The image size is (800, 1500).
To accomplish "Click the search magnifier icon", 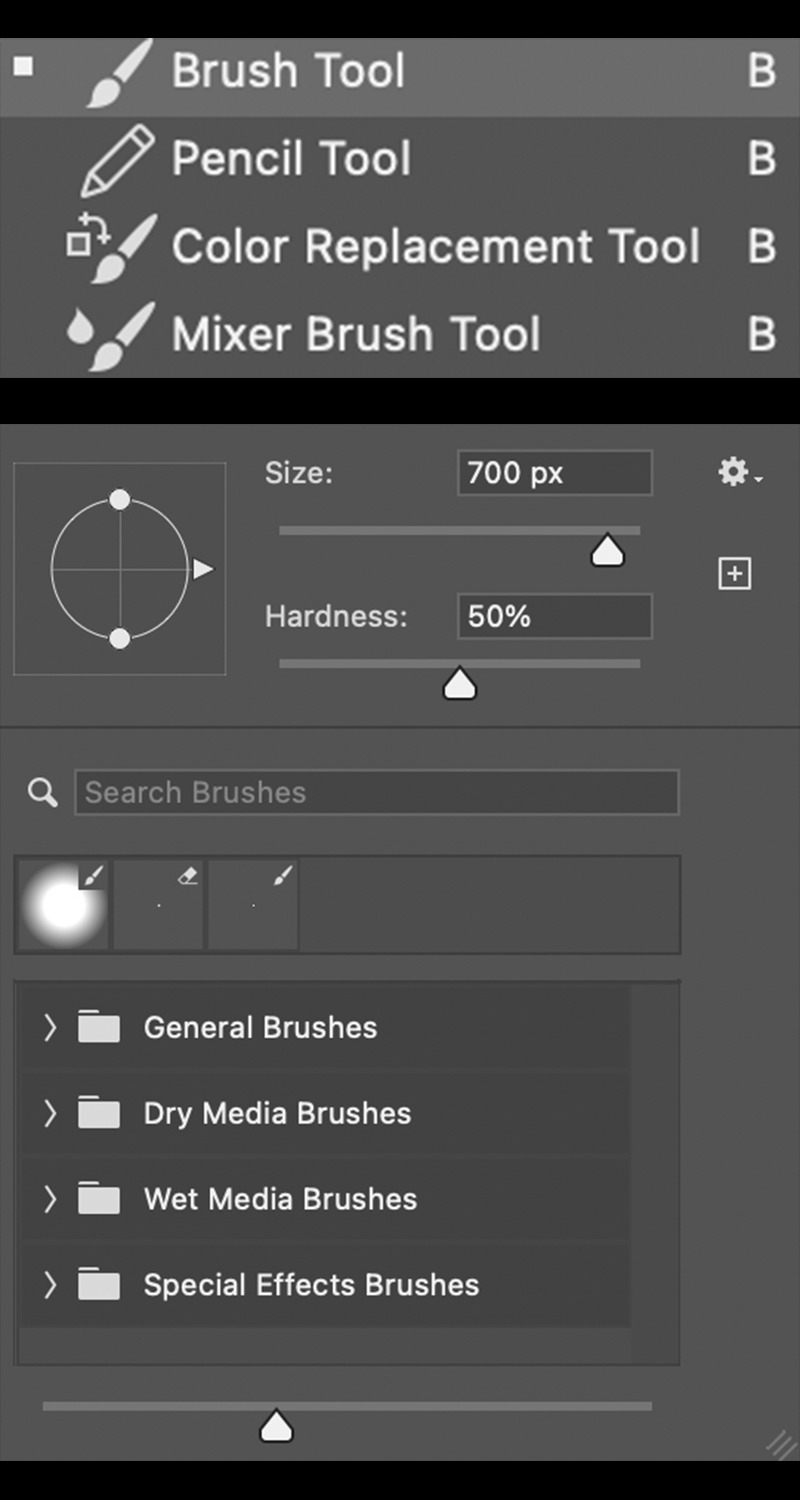I will click(42, 793).
